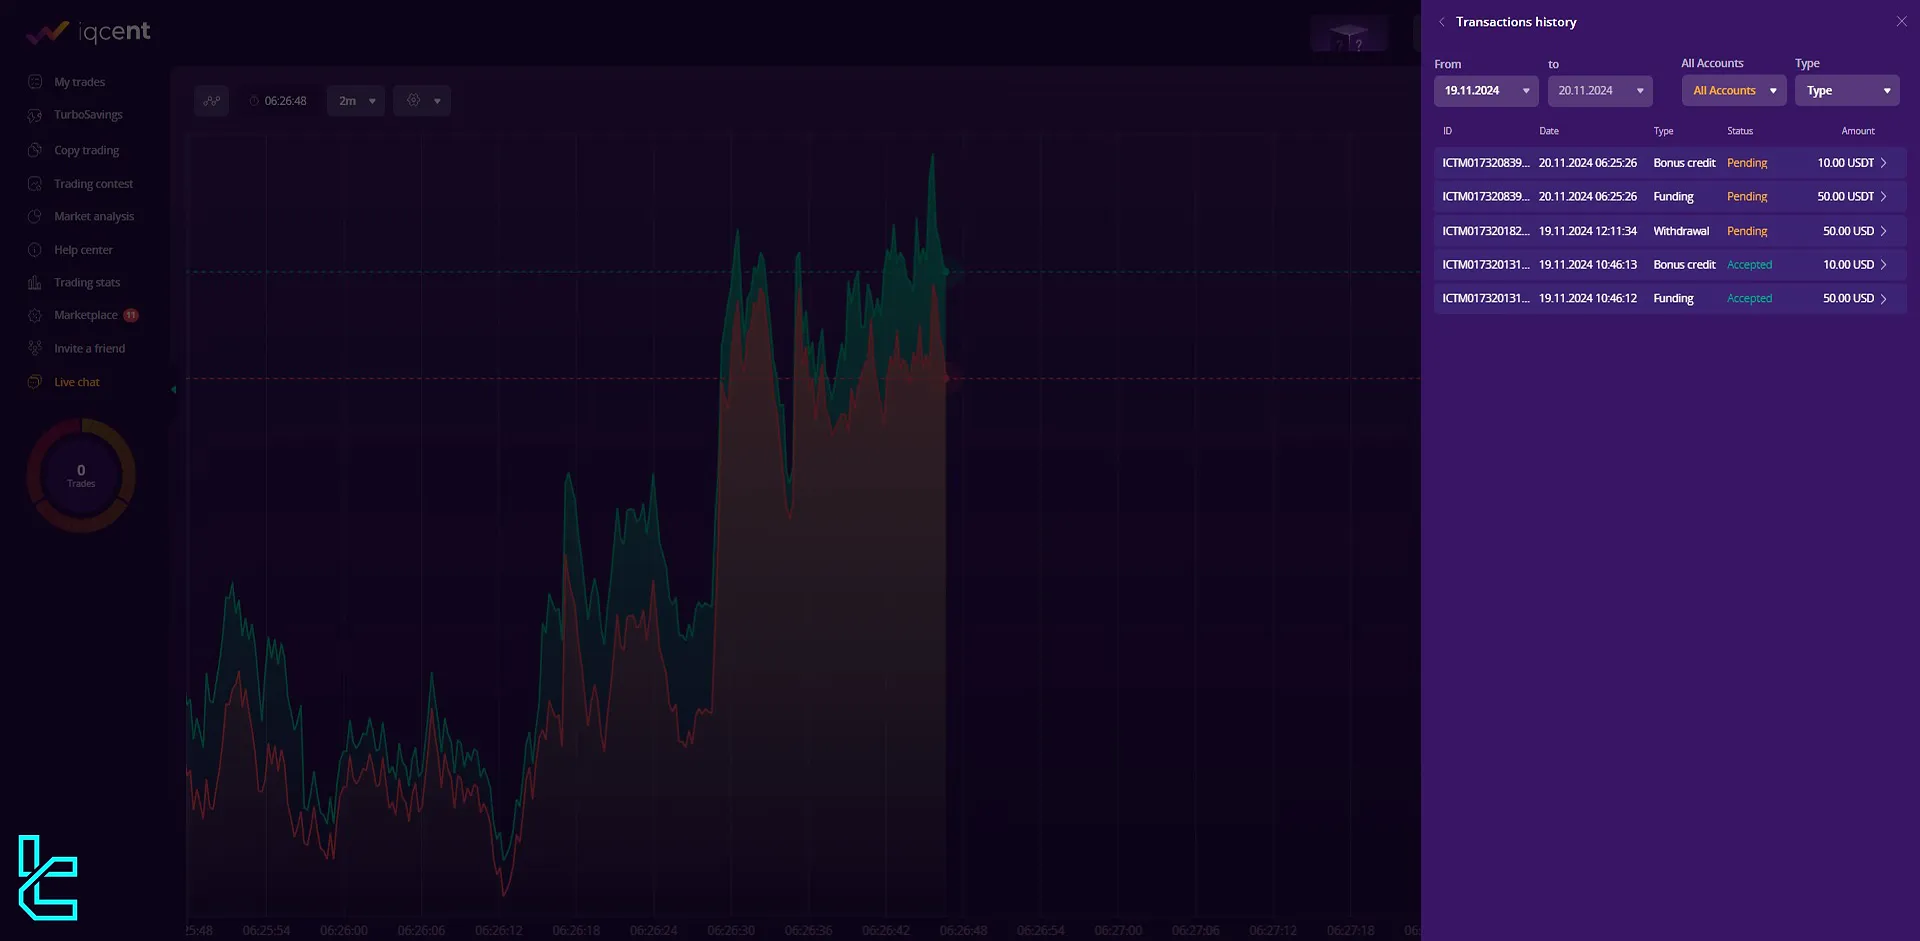
Task: Open Trading contest in sidebar
Action: [x=93, y=184]
